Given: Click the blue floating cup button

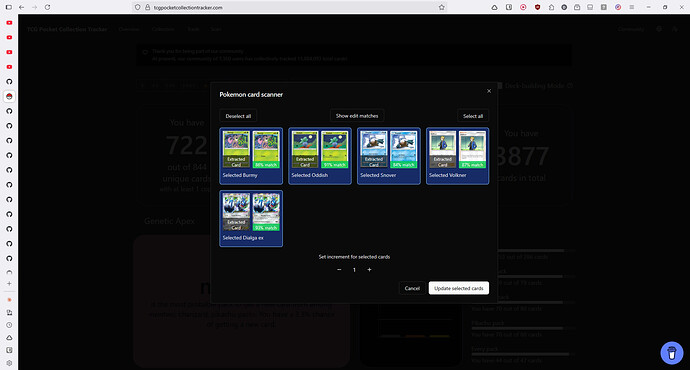Looking at the screenshot, I should click(672, 353).
